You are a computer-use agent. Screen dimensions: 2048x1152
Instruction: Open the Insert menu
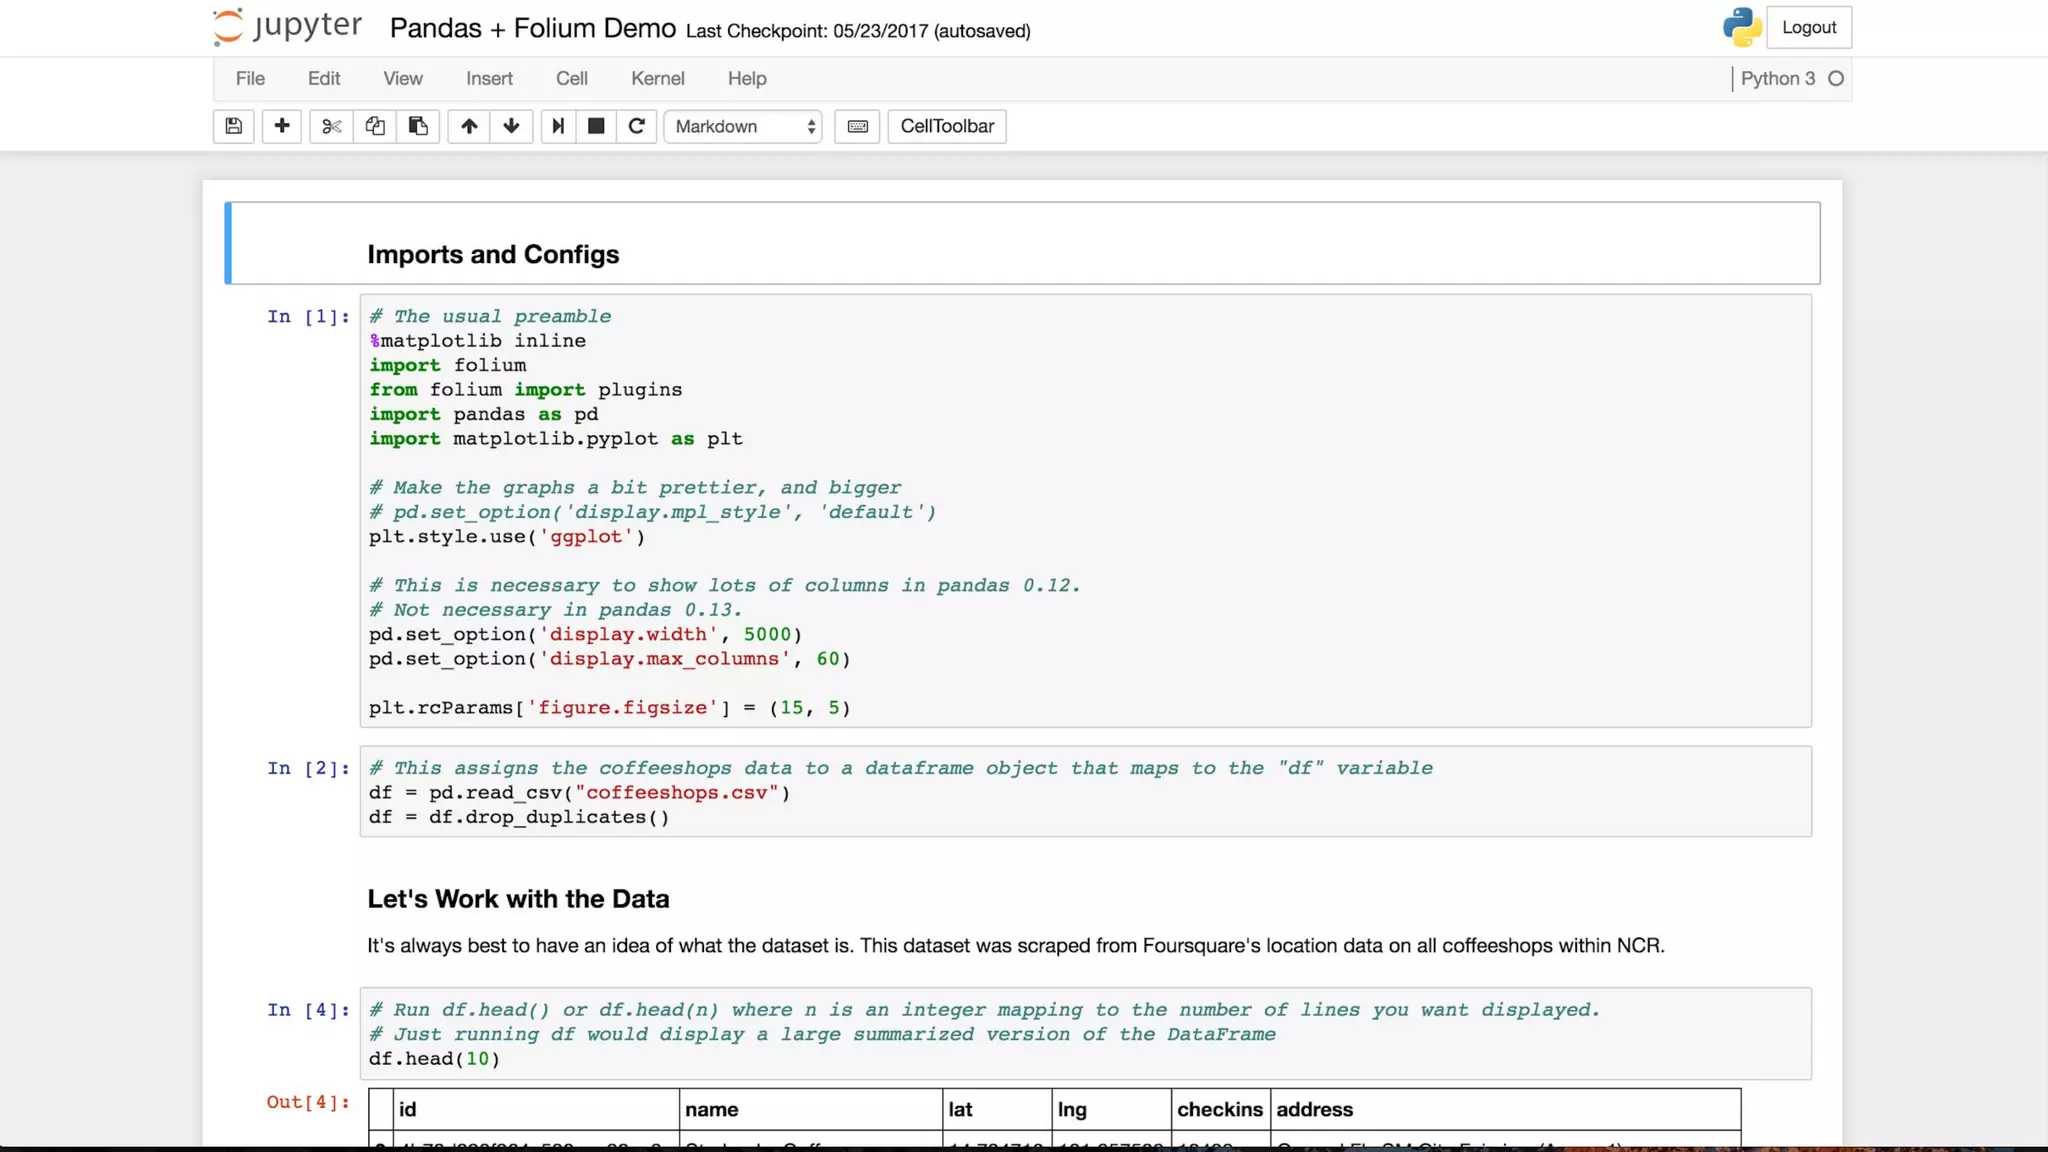[489, 78]
